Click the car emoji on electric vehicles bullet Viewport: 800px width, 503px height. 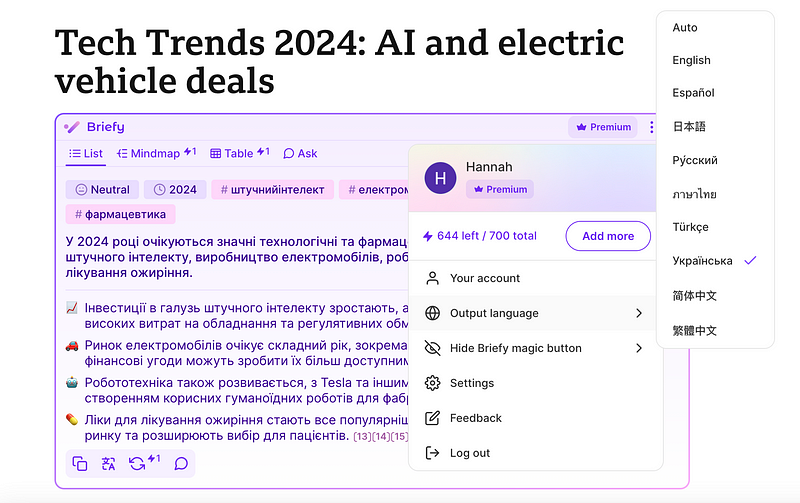click(x=72, y=345)
